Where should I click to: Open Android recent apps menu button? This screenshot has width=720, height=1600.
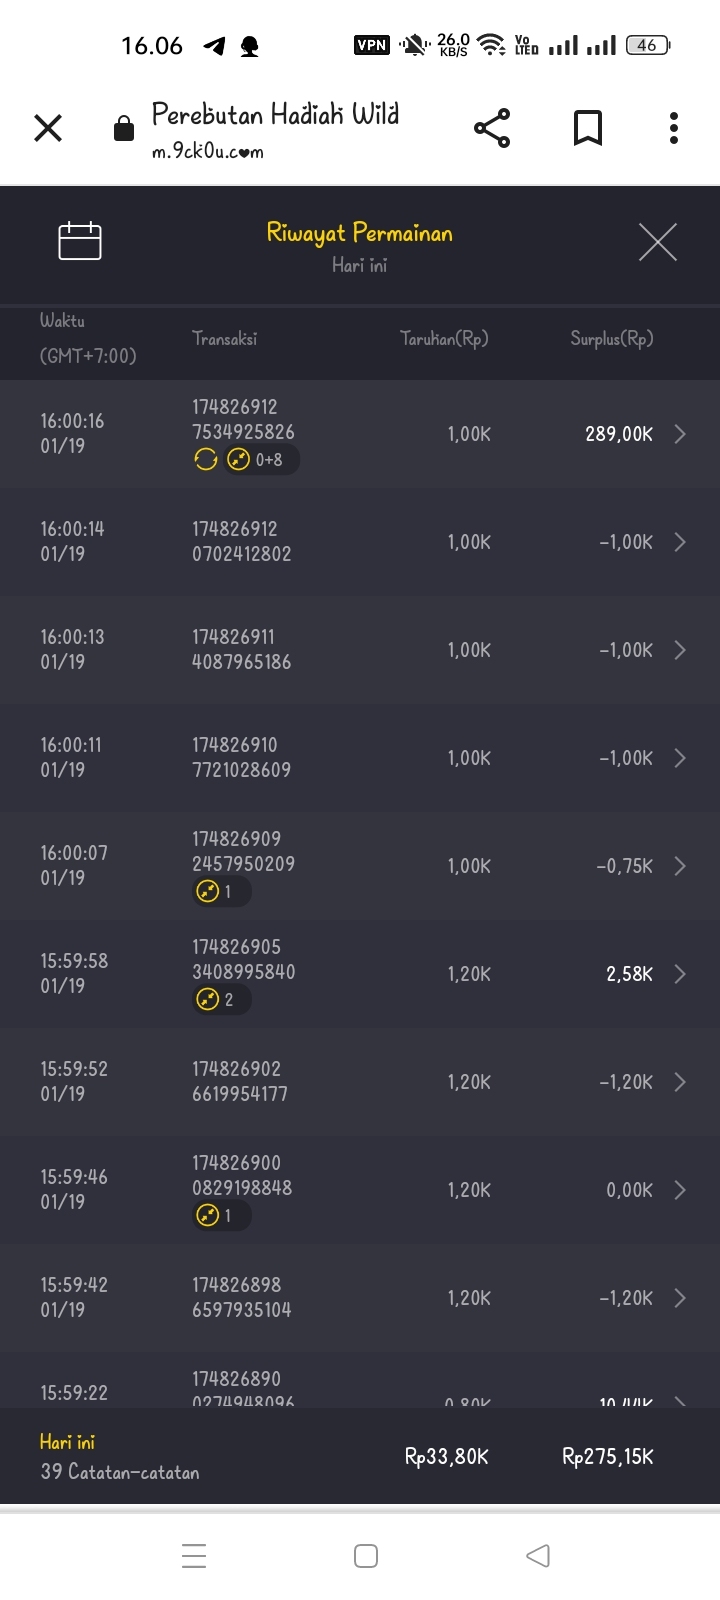tap(194, 1556)
